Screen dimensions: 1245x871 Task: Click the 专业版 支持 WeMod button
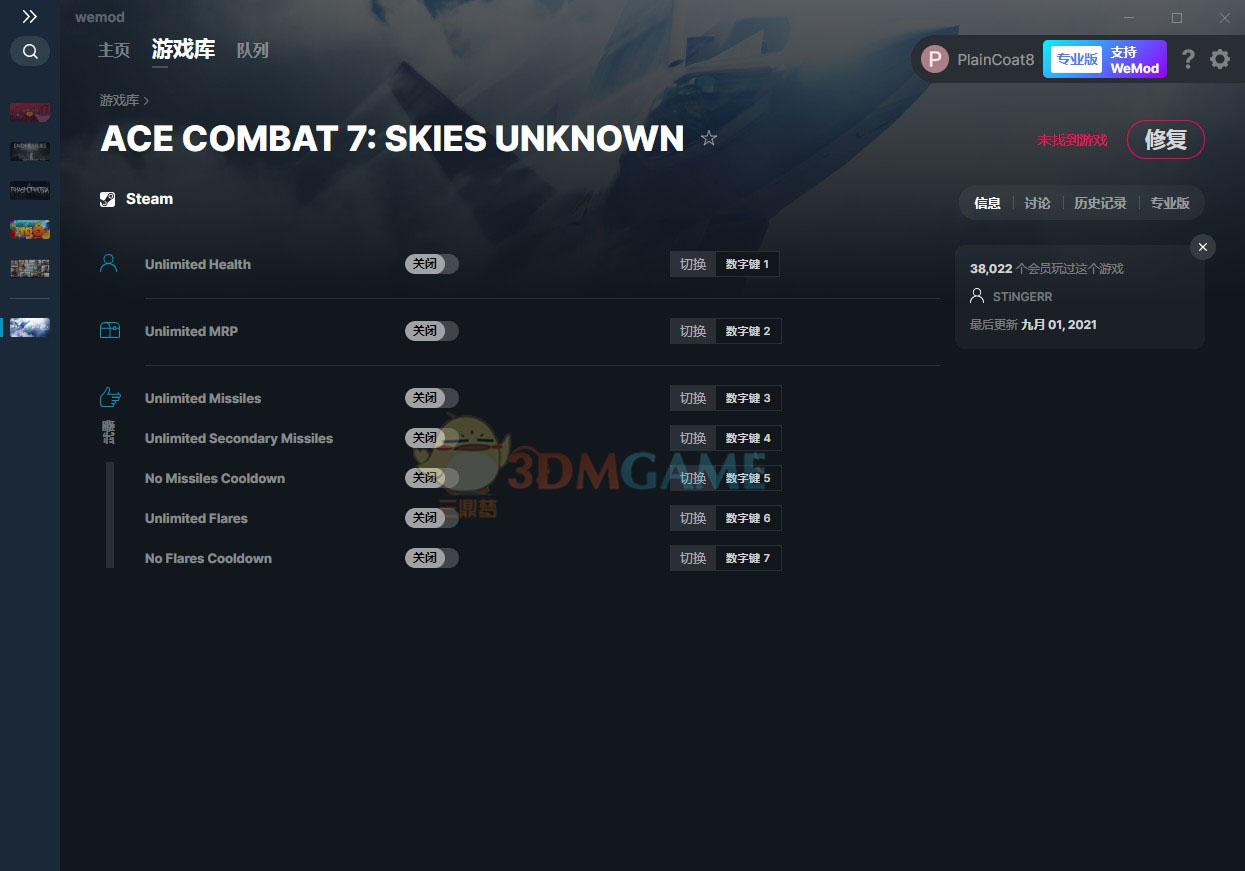pos(1105,59)
